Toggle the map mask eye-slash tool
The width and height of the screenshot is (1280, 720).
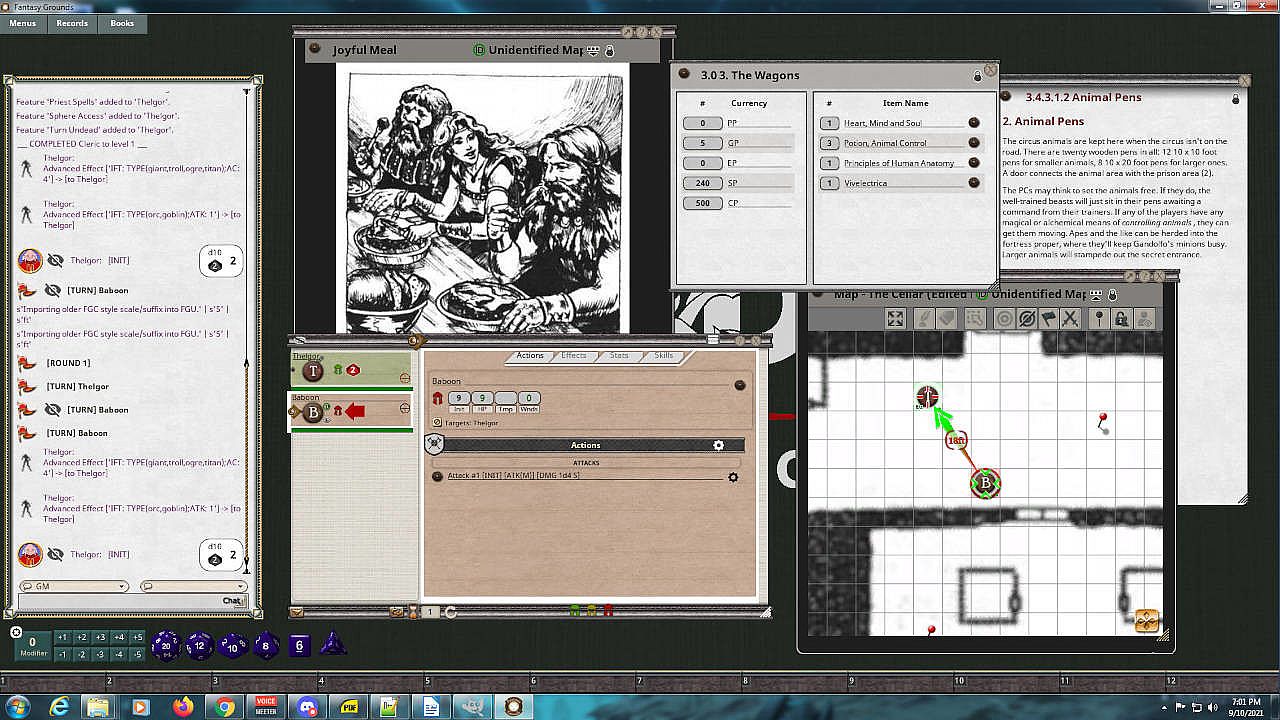point(1026,319)
